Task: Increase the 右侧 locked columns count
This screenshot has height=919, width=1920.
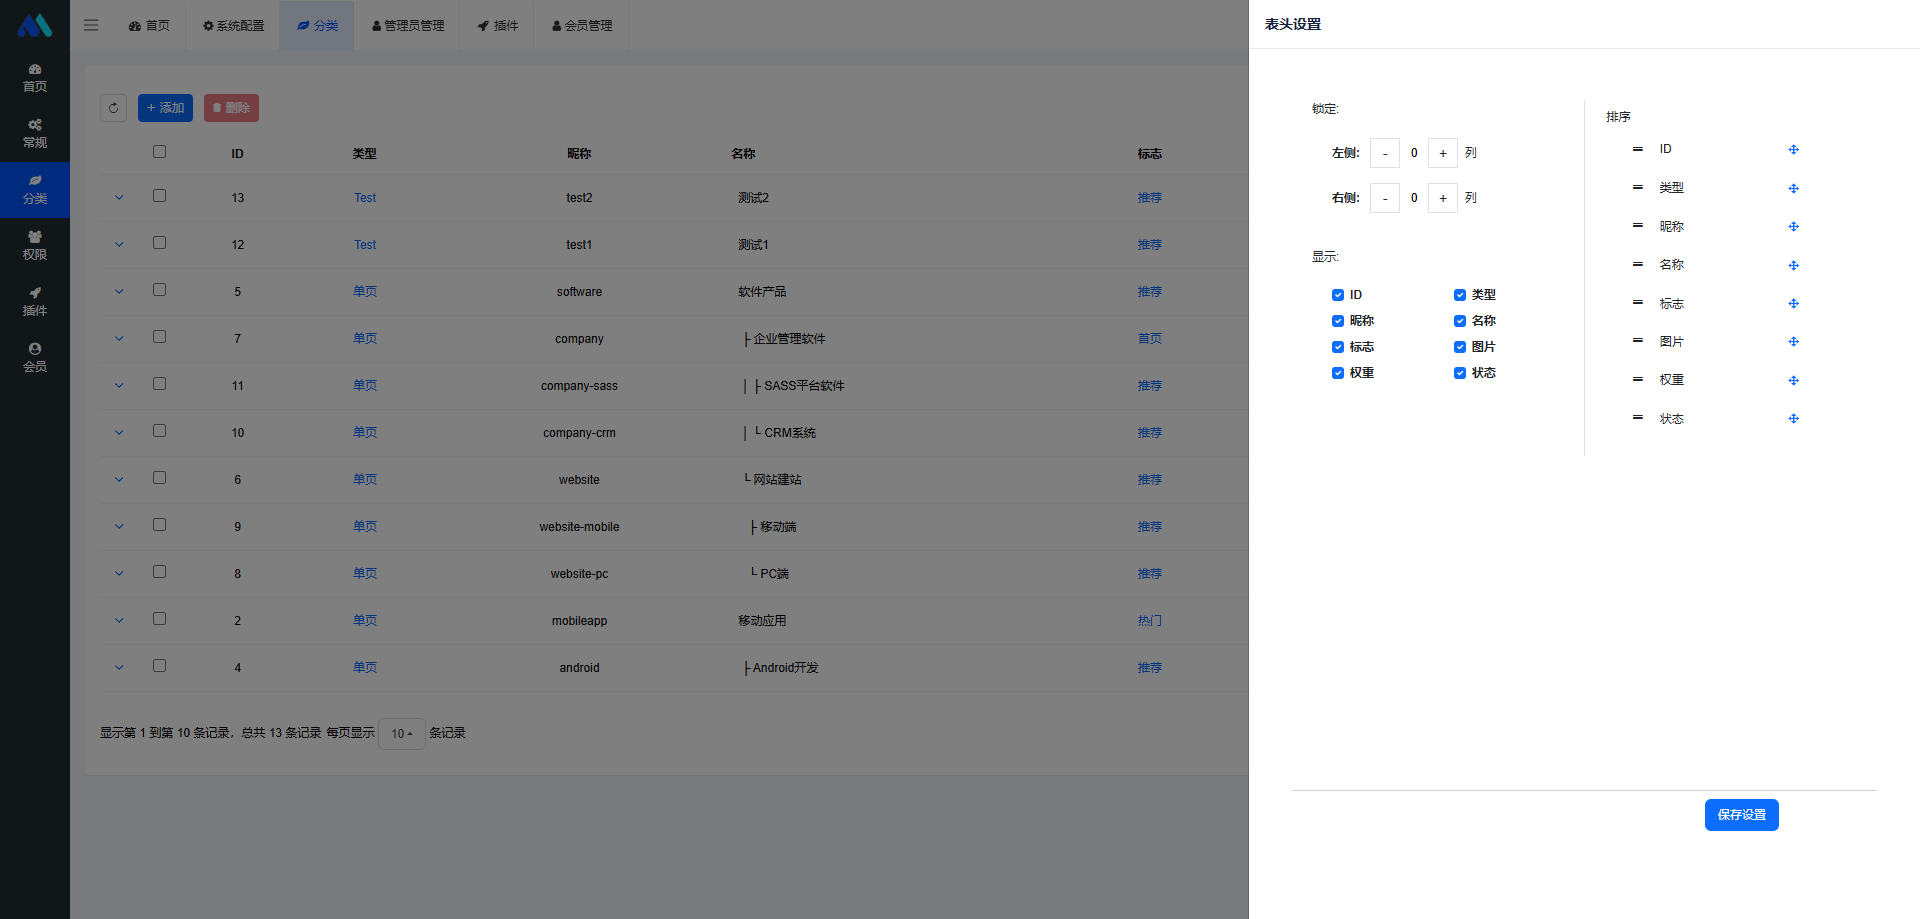Action: point(1442,198)
